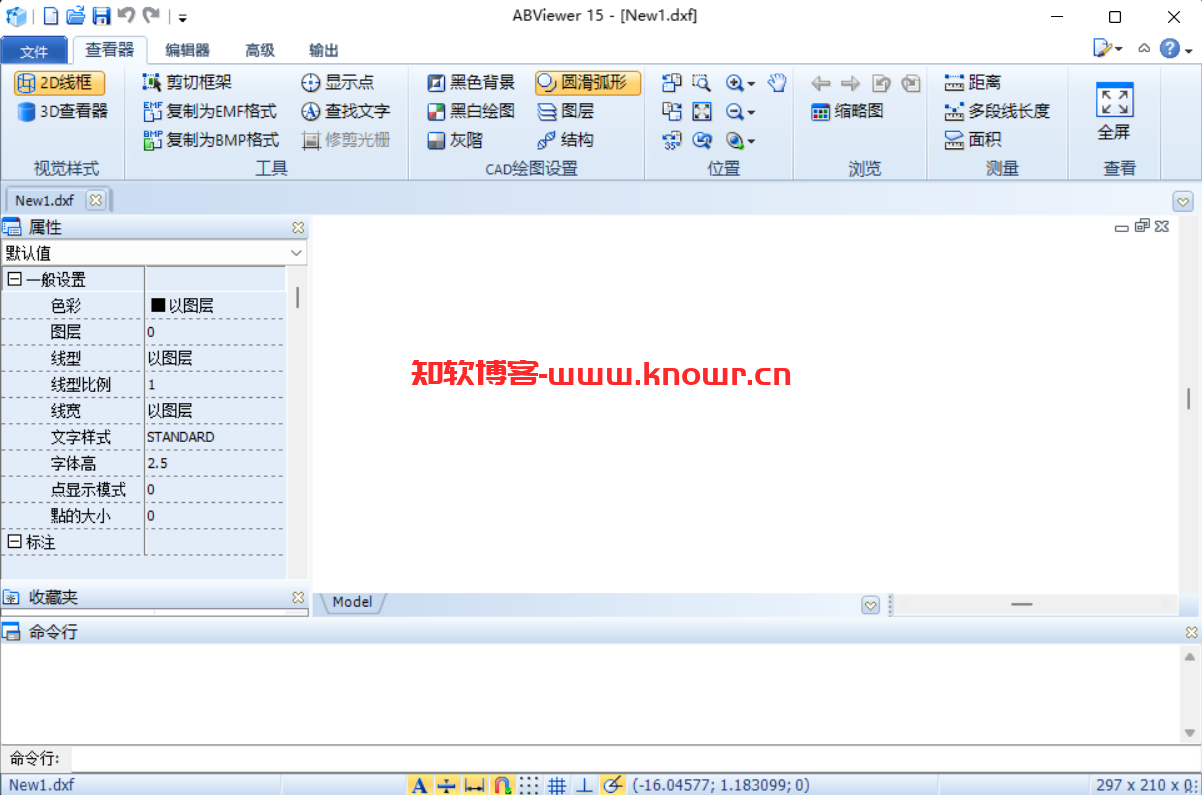Select the Model layout tab
1202x795 pixels.
352,602
